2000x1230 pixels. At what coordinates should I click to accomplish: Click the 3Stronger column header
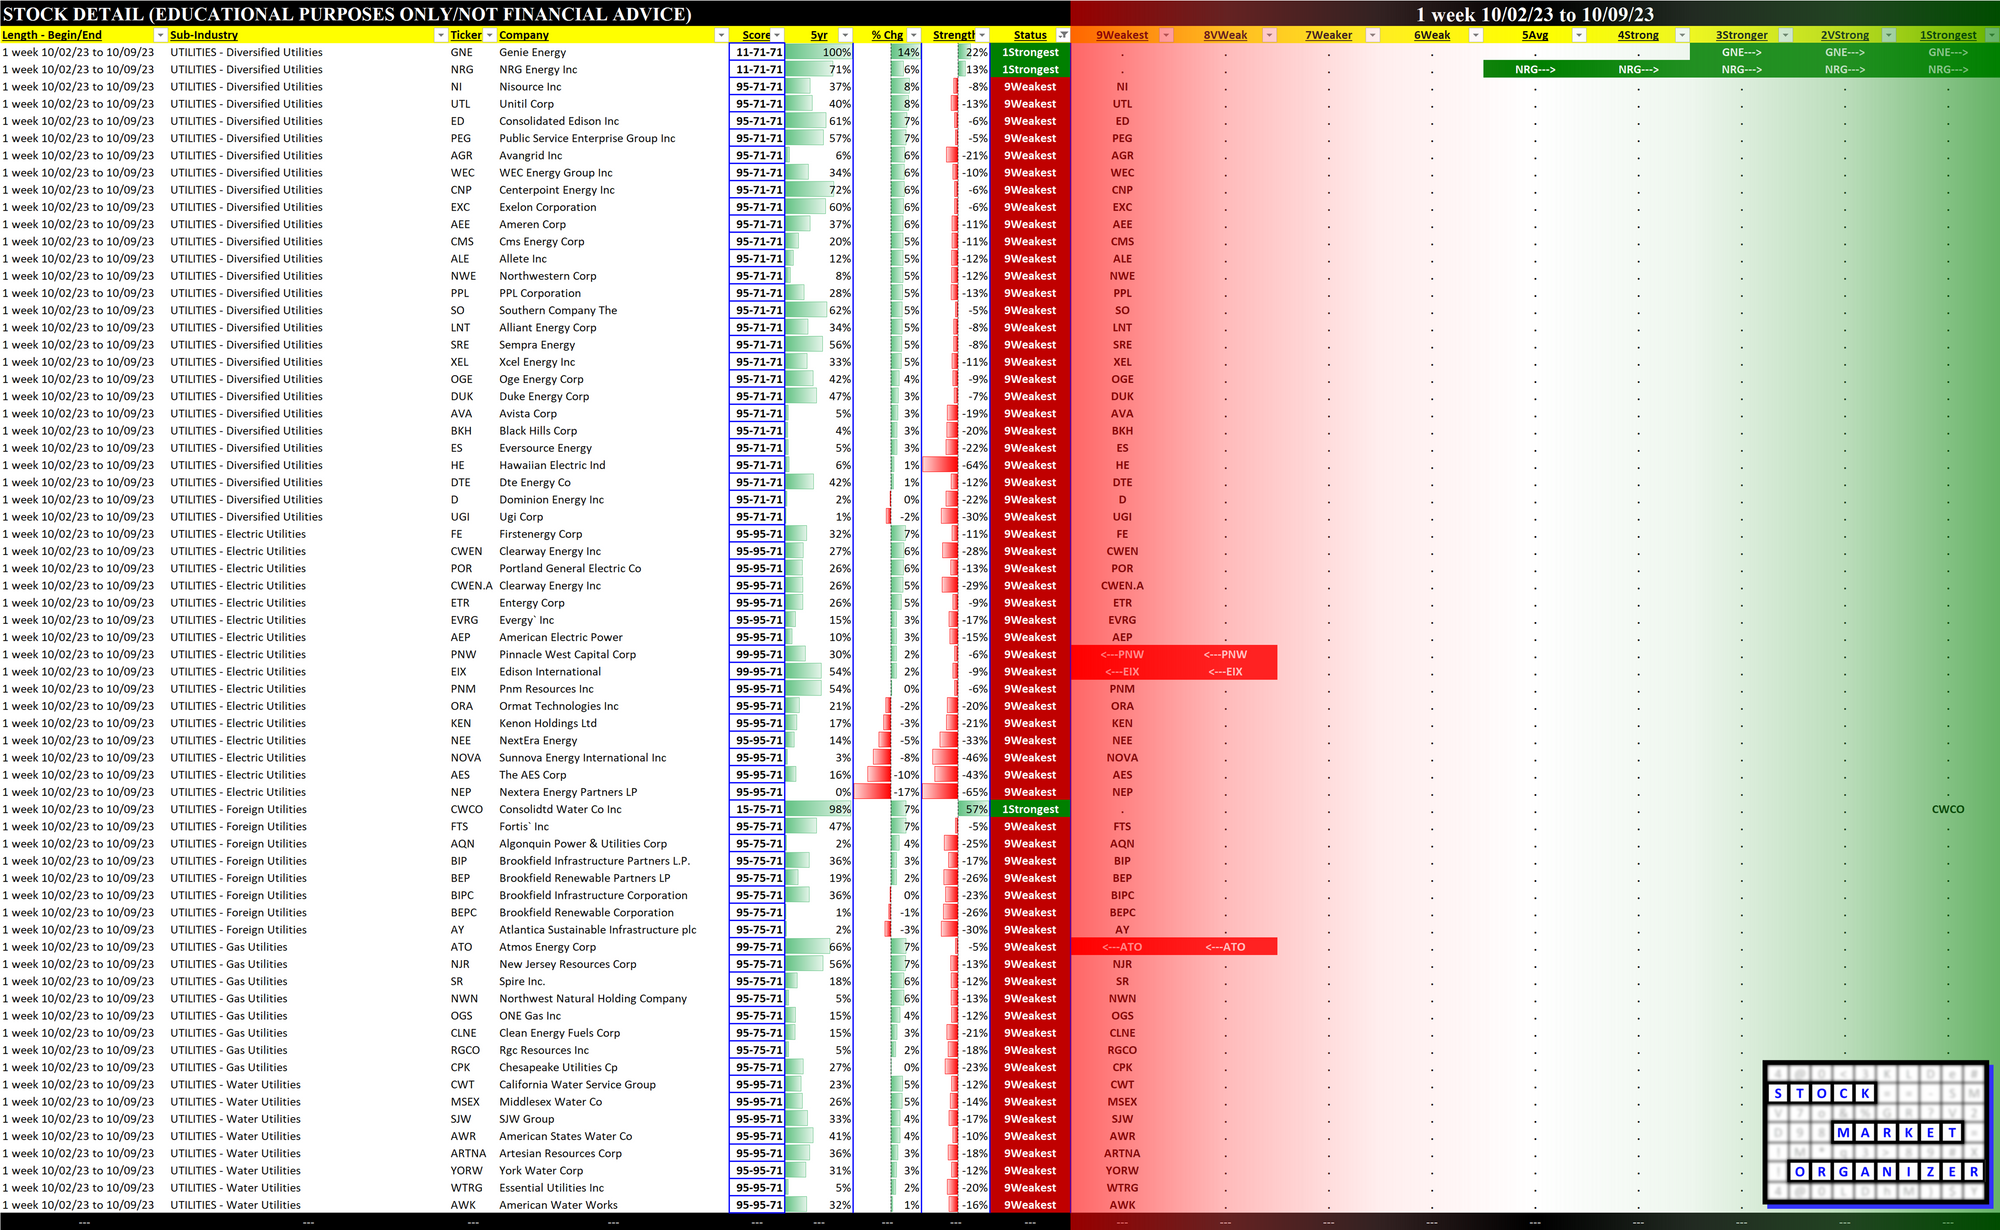(1741, 35)
